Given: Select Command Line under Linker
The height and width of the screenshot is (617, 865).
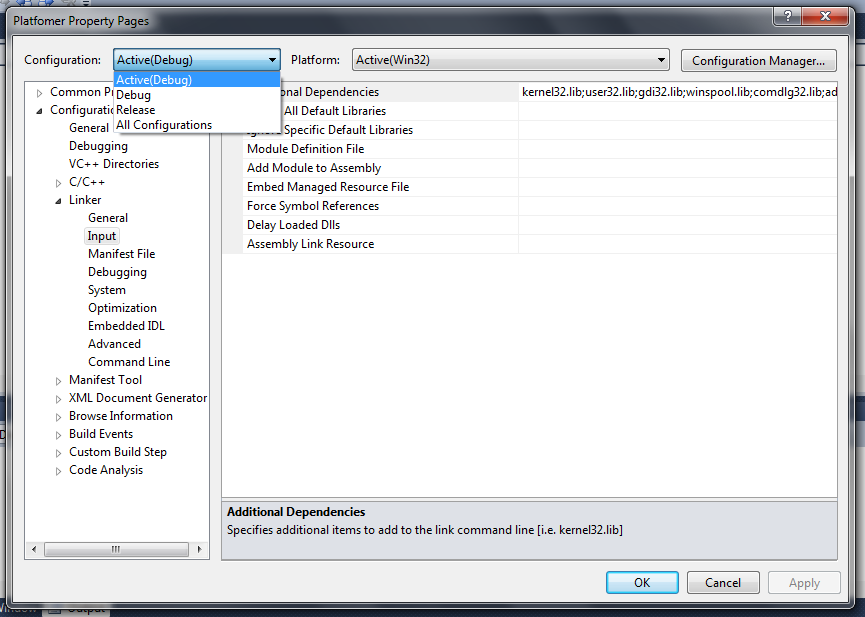Looking at the screenshot, I should [129, 362].
